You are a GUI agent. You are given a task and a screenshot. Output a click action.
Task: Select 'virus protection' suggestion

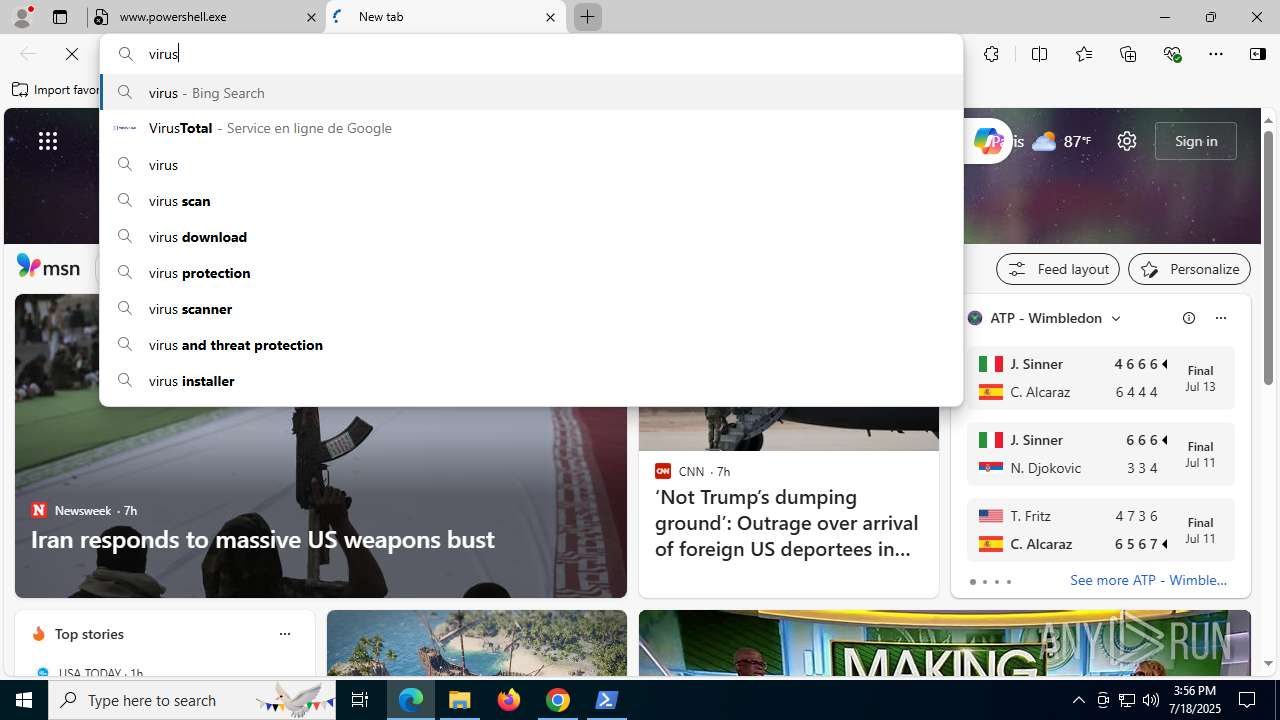[x=531, y=272]
